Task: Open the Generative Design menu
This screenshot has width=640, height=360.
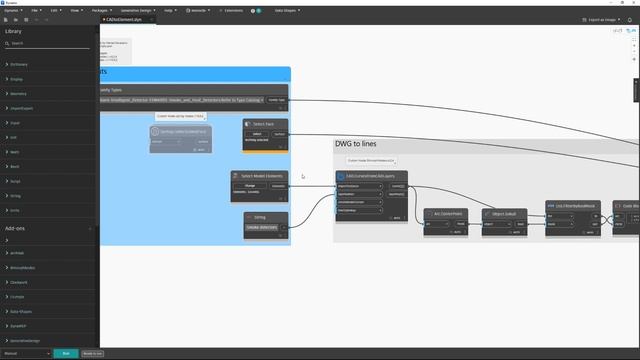Action: 138,11
